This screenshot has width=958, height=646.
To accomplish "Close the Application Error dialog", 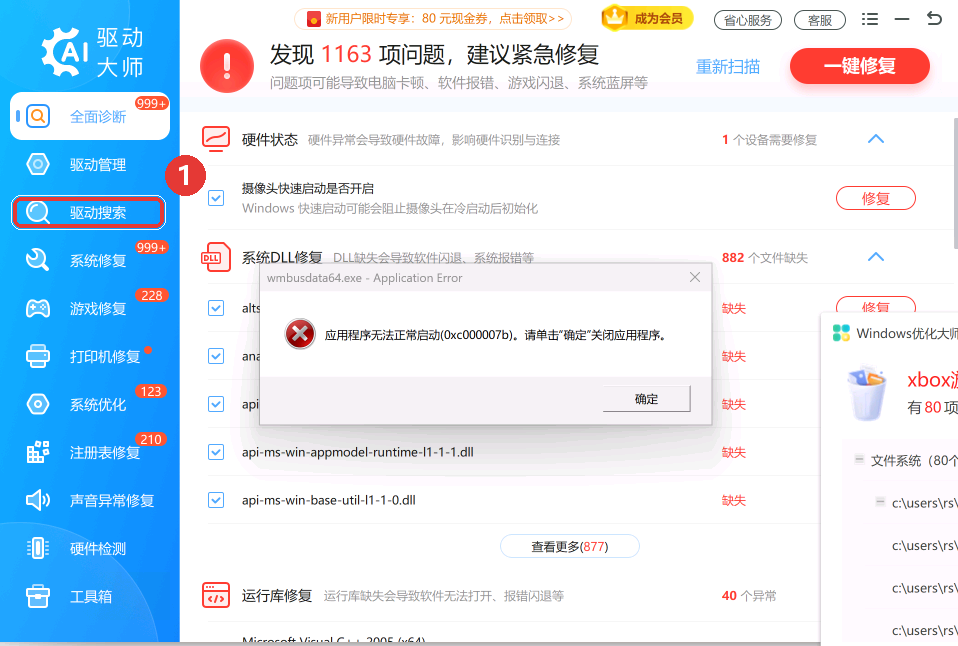I will (695, 277).
